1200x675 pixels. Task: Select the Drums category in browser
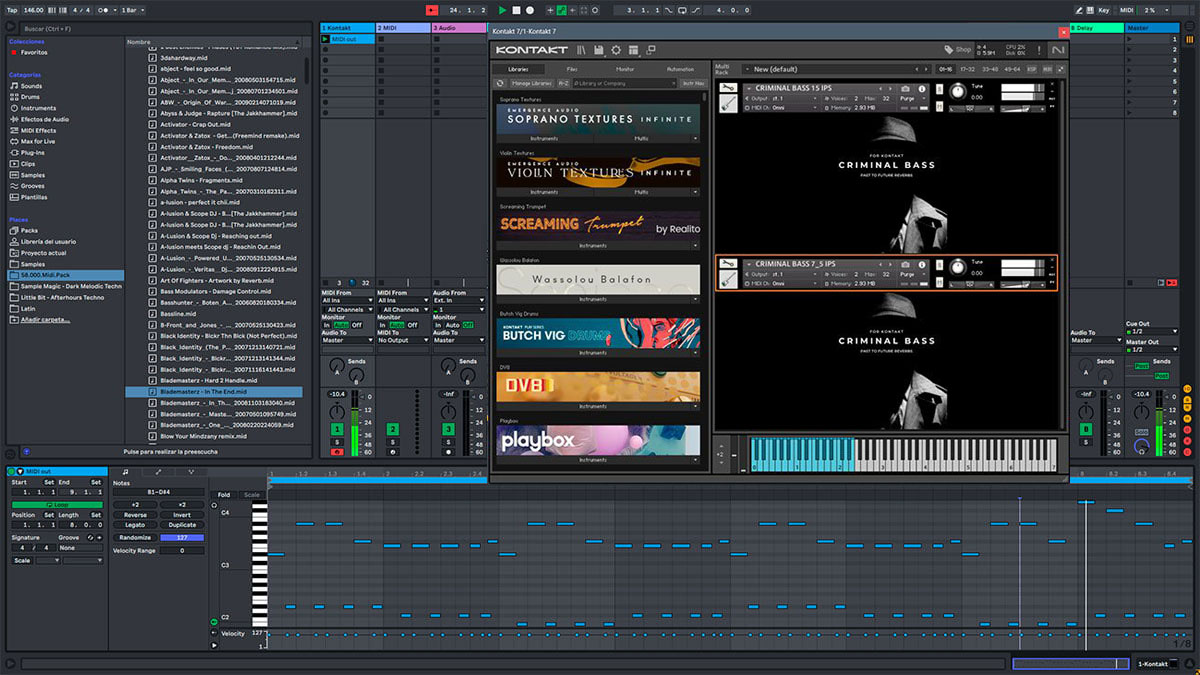31,97
